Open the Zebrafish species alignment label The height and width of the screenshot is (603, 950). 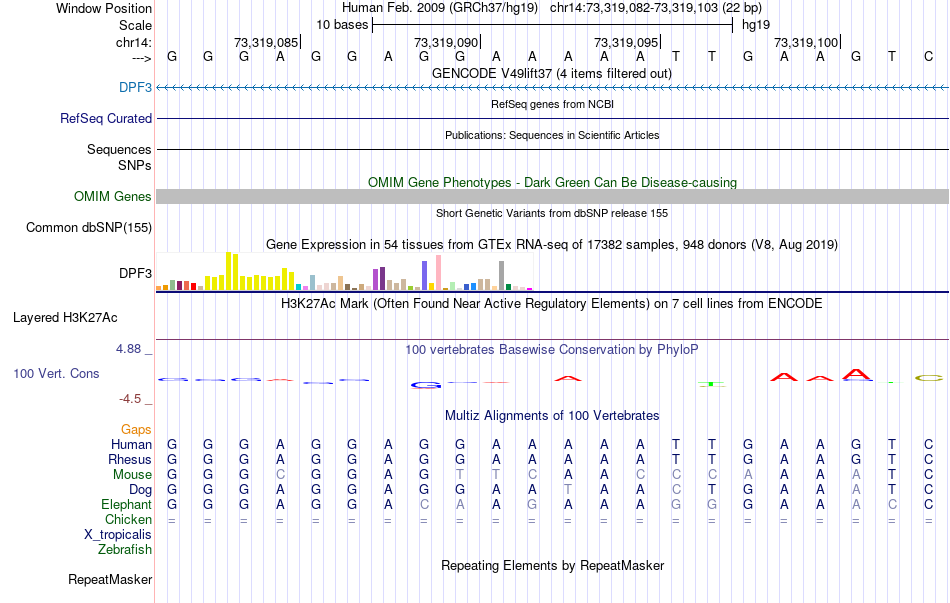tap(125, 549)
